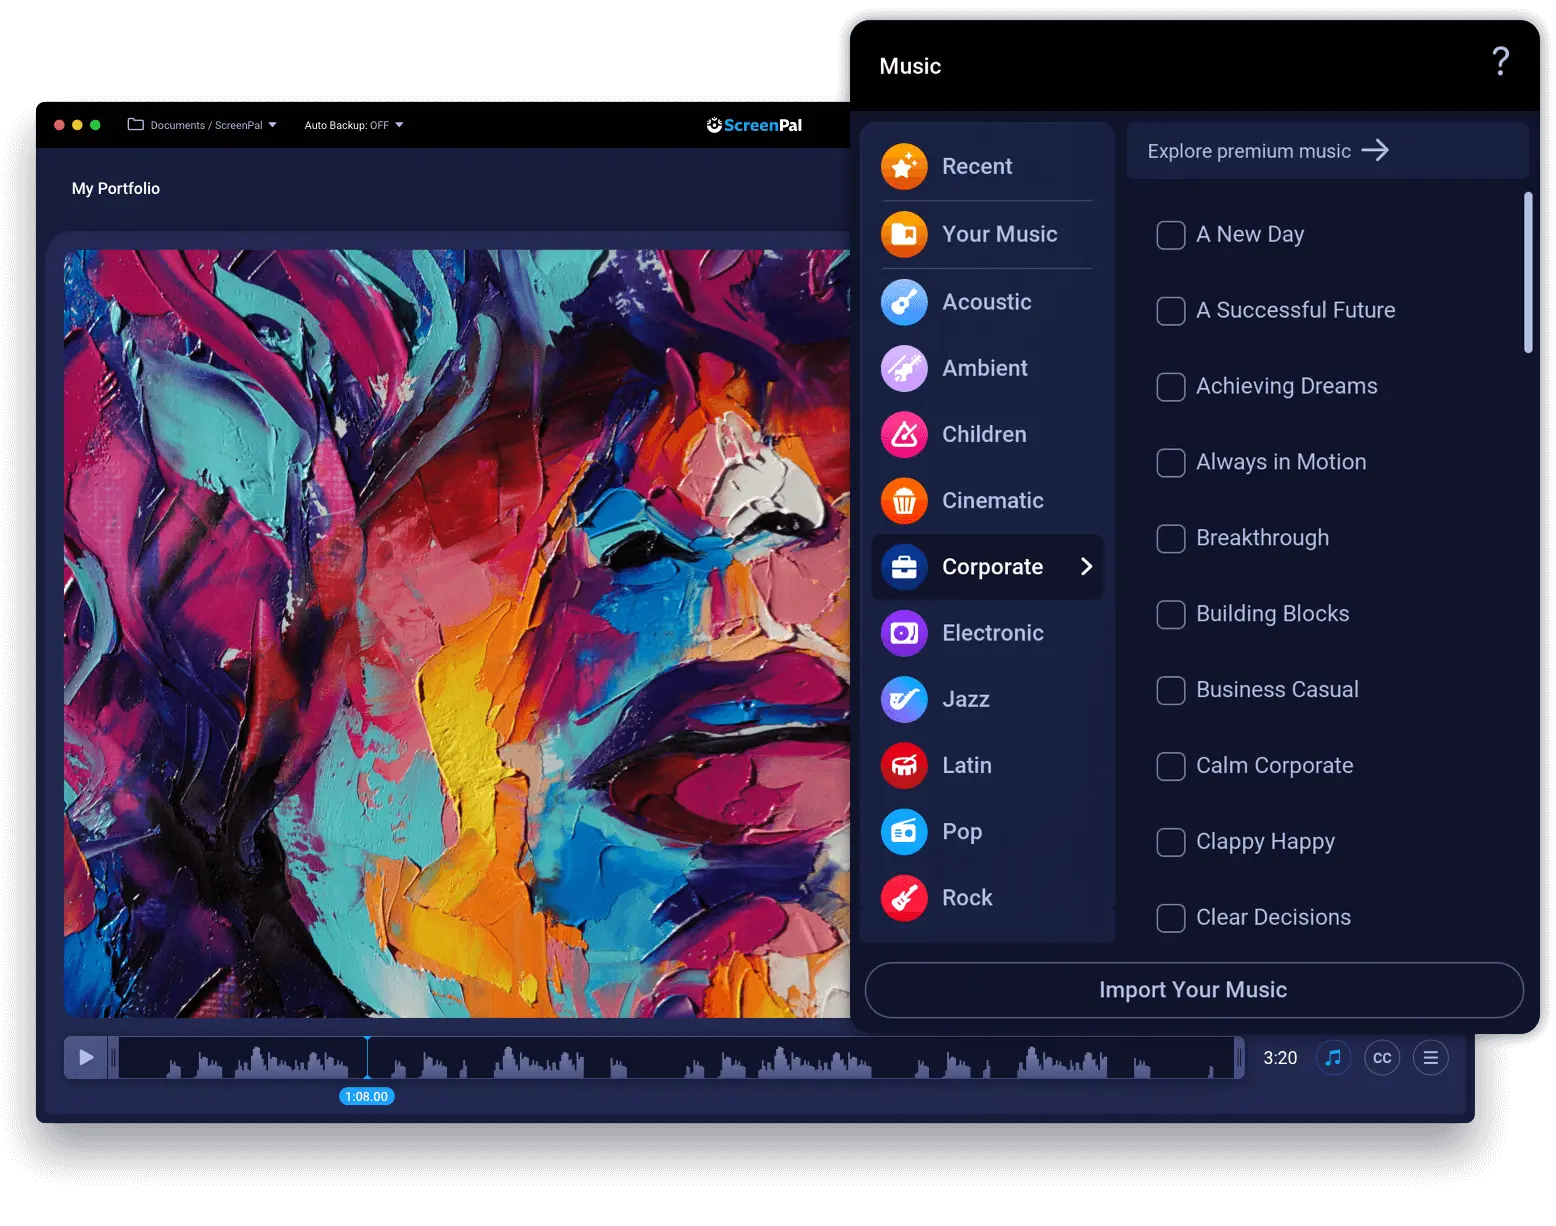Select the Acoustic music category
The image size is (1556, 1226).
pyautogui.click(x=903, y=301)
